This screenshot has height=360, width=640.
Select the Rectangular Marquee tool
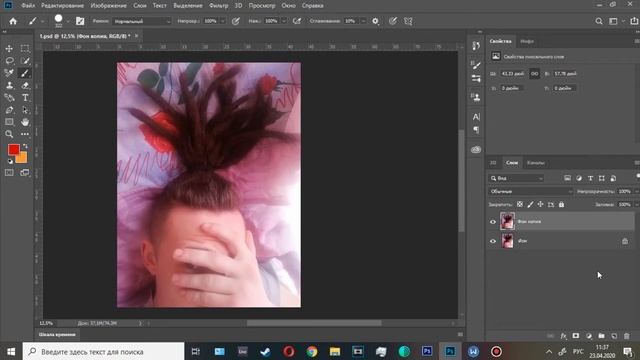click(x=25, y=49)
